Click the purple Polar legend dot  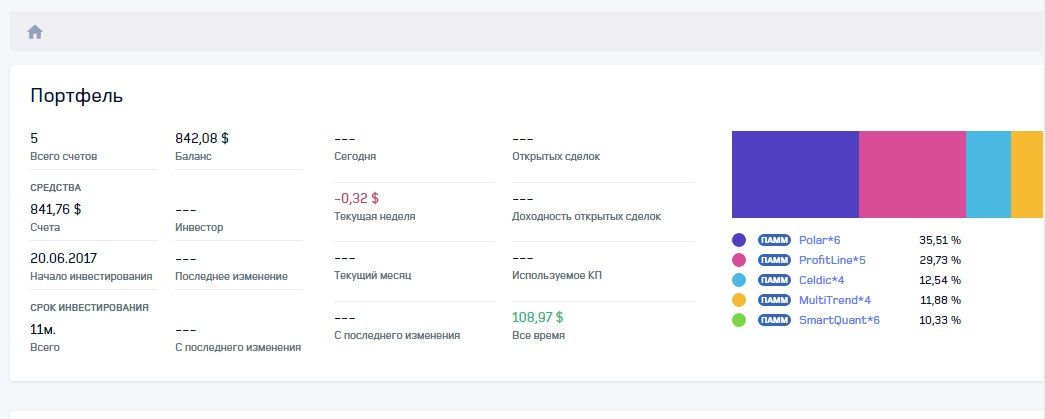pyautogui.click(x=739, y=240)
